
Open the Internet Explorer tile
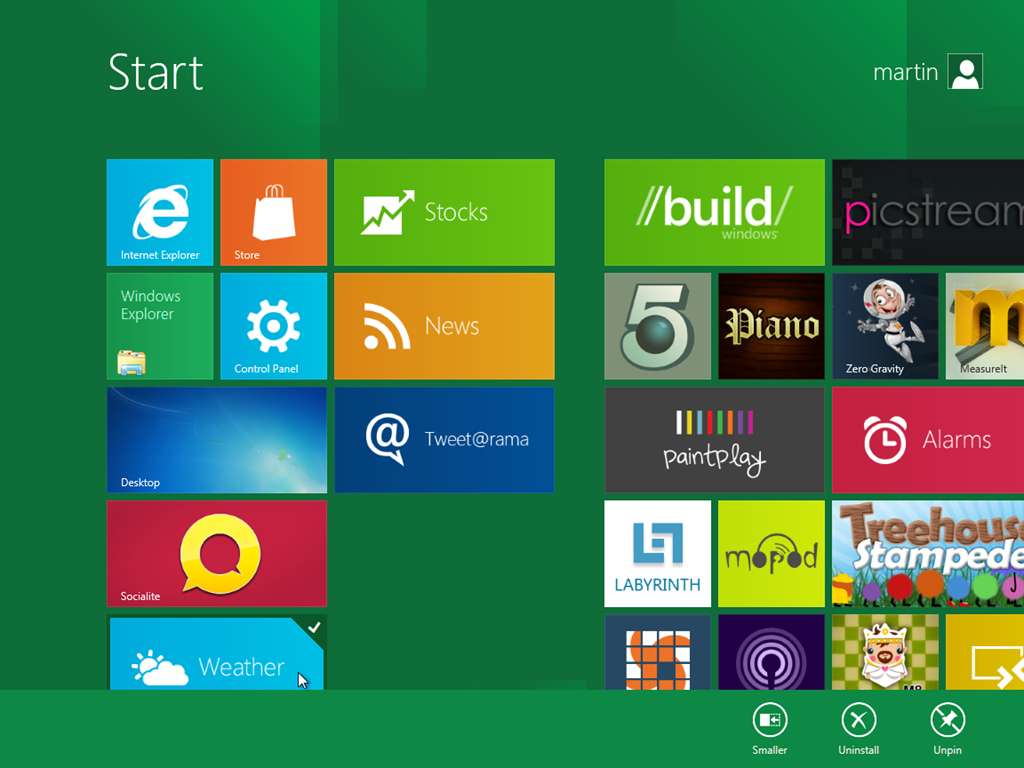pyautogui.click(x=160, y=212)
